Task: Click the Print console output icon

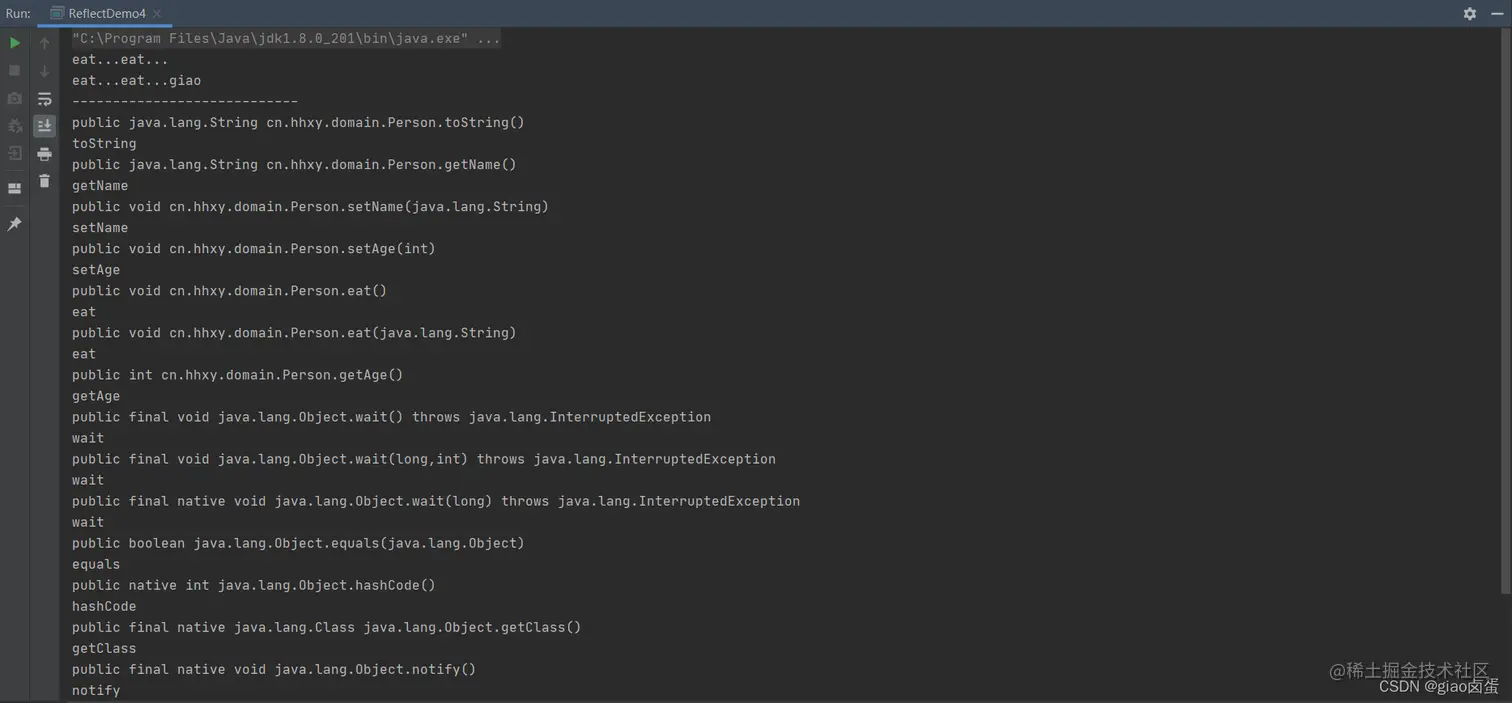Action: tap(44, 153)
